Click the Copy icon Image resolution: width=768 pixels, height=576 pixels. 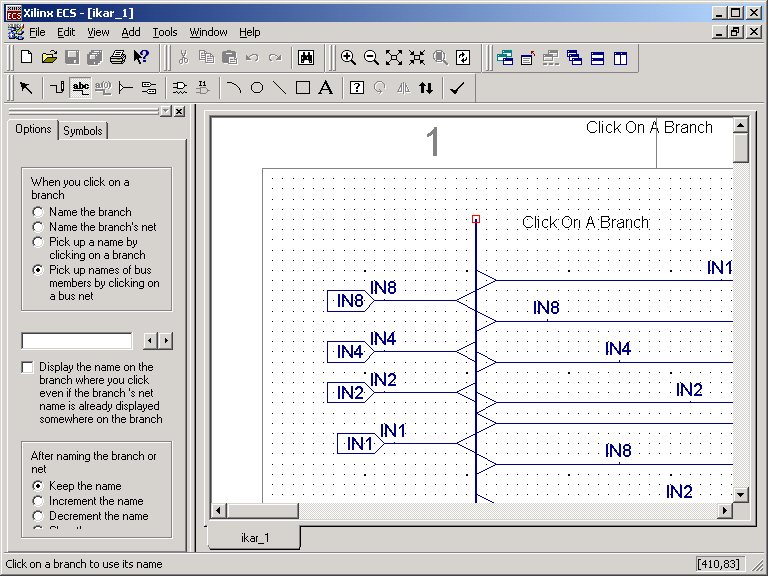tap(206, 58)
